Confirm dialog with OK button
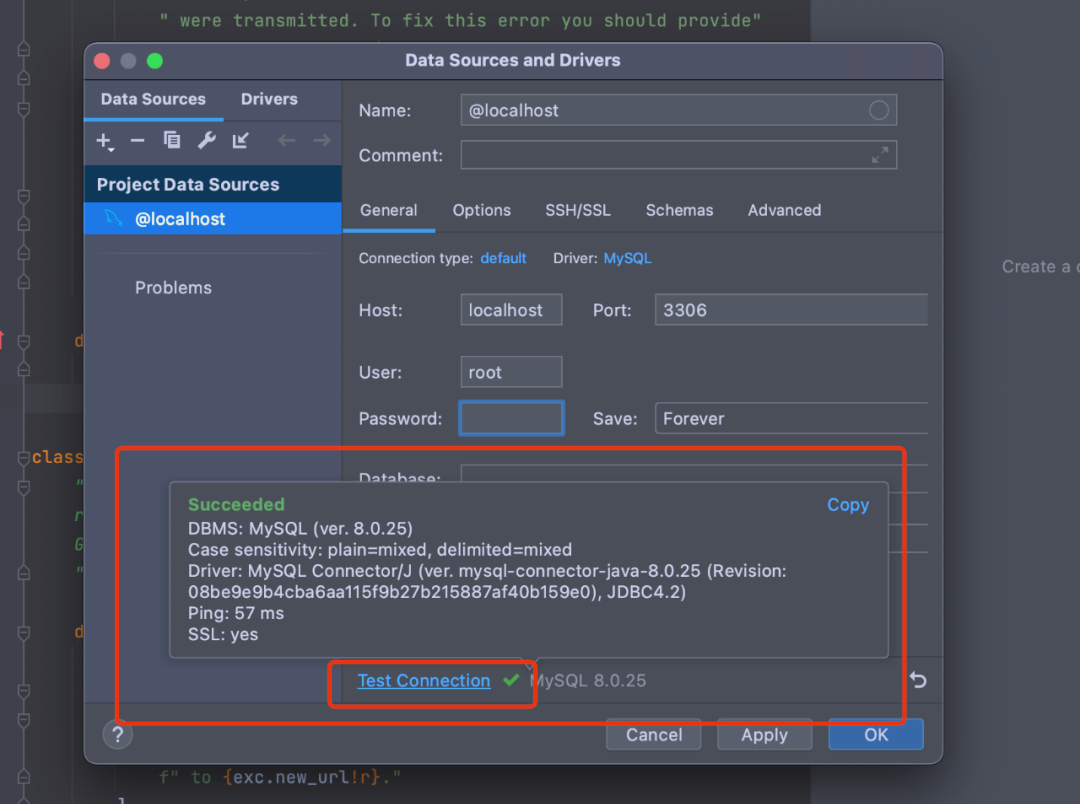The height and width of the screenshot is (804, 1080). point(875,734)
